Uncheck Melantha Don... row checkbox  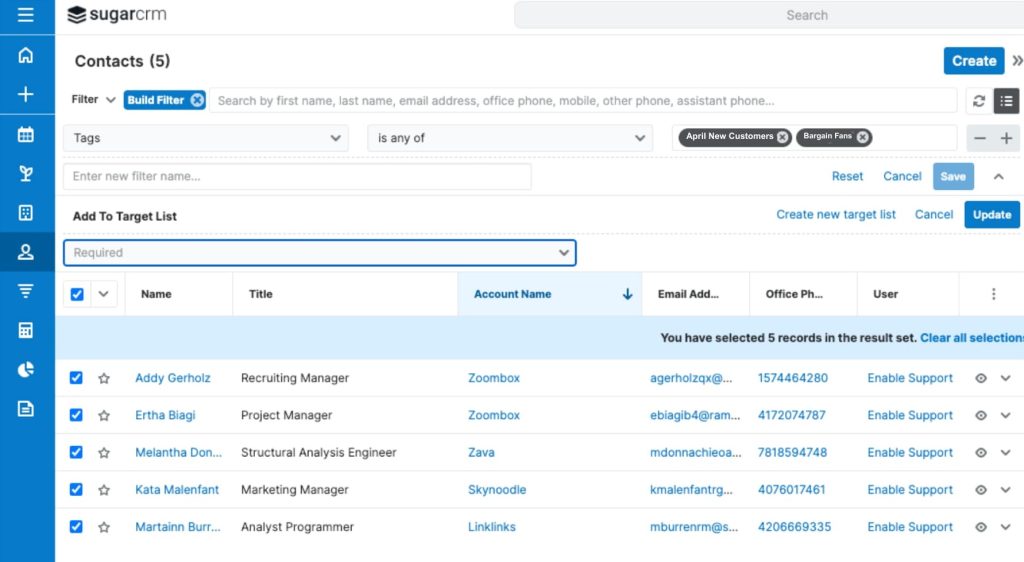click(x=76, y=452)
